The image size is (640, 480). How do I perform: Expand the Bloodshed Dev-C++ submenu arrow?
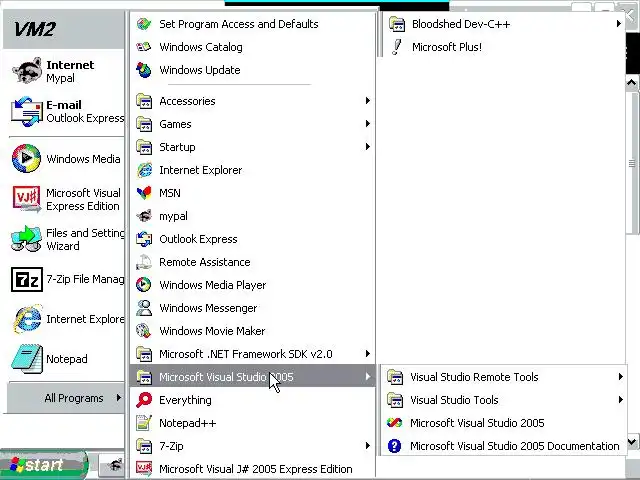click(x=619, y=24)
